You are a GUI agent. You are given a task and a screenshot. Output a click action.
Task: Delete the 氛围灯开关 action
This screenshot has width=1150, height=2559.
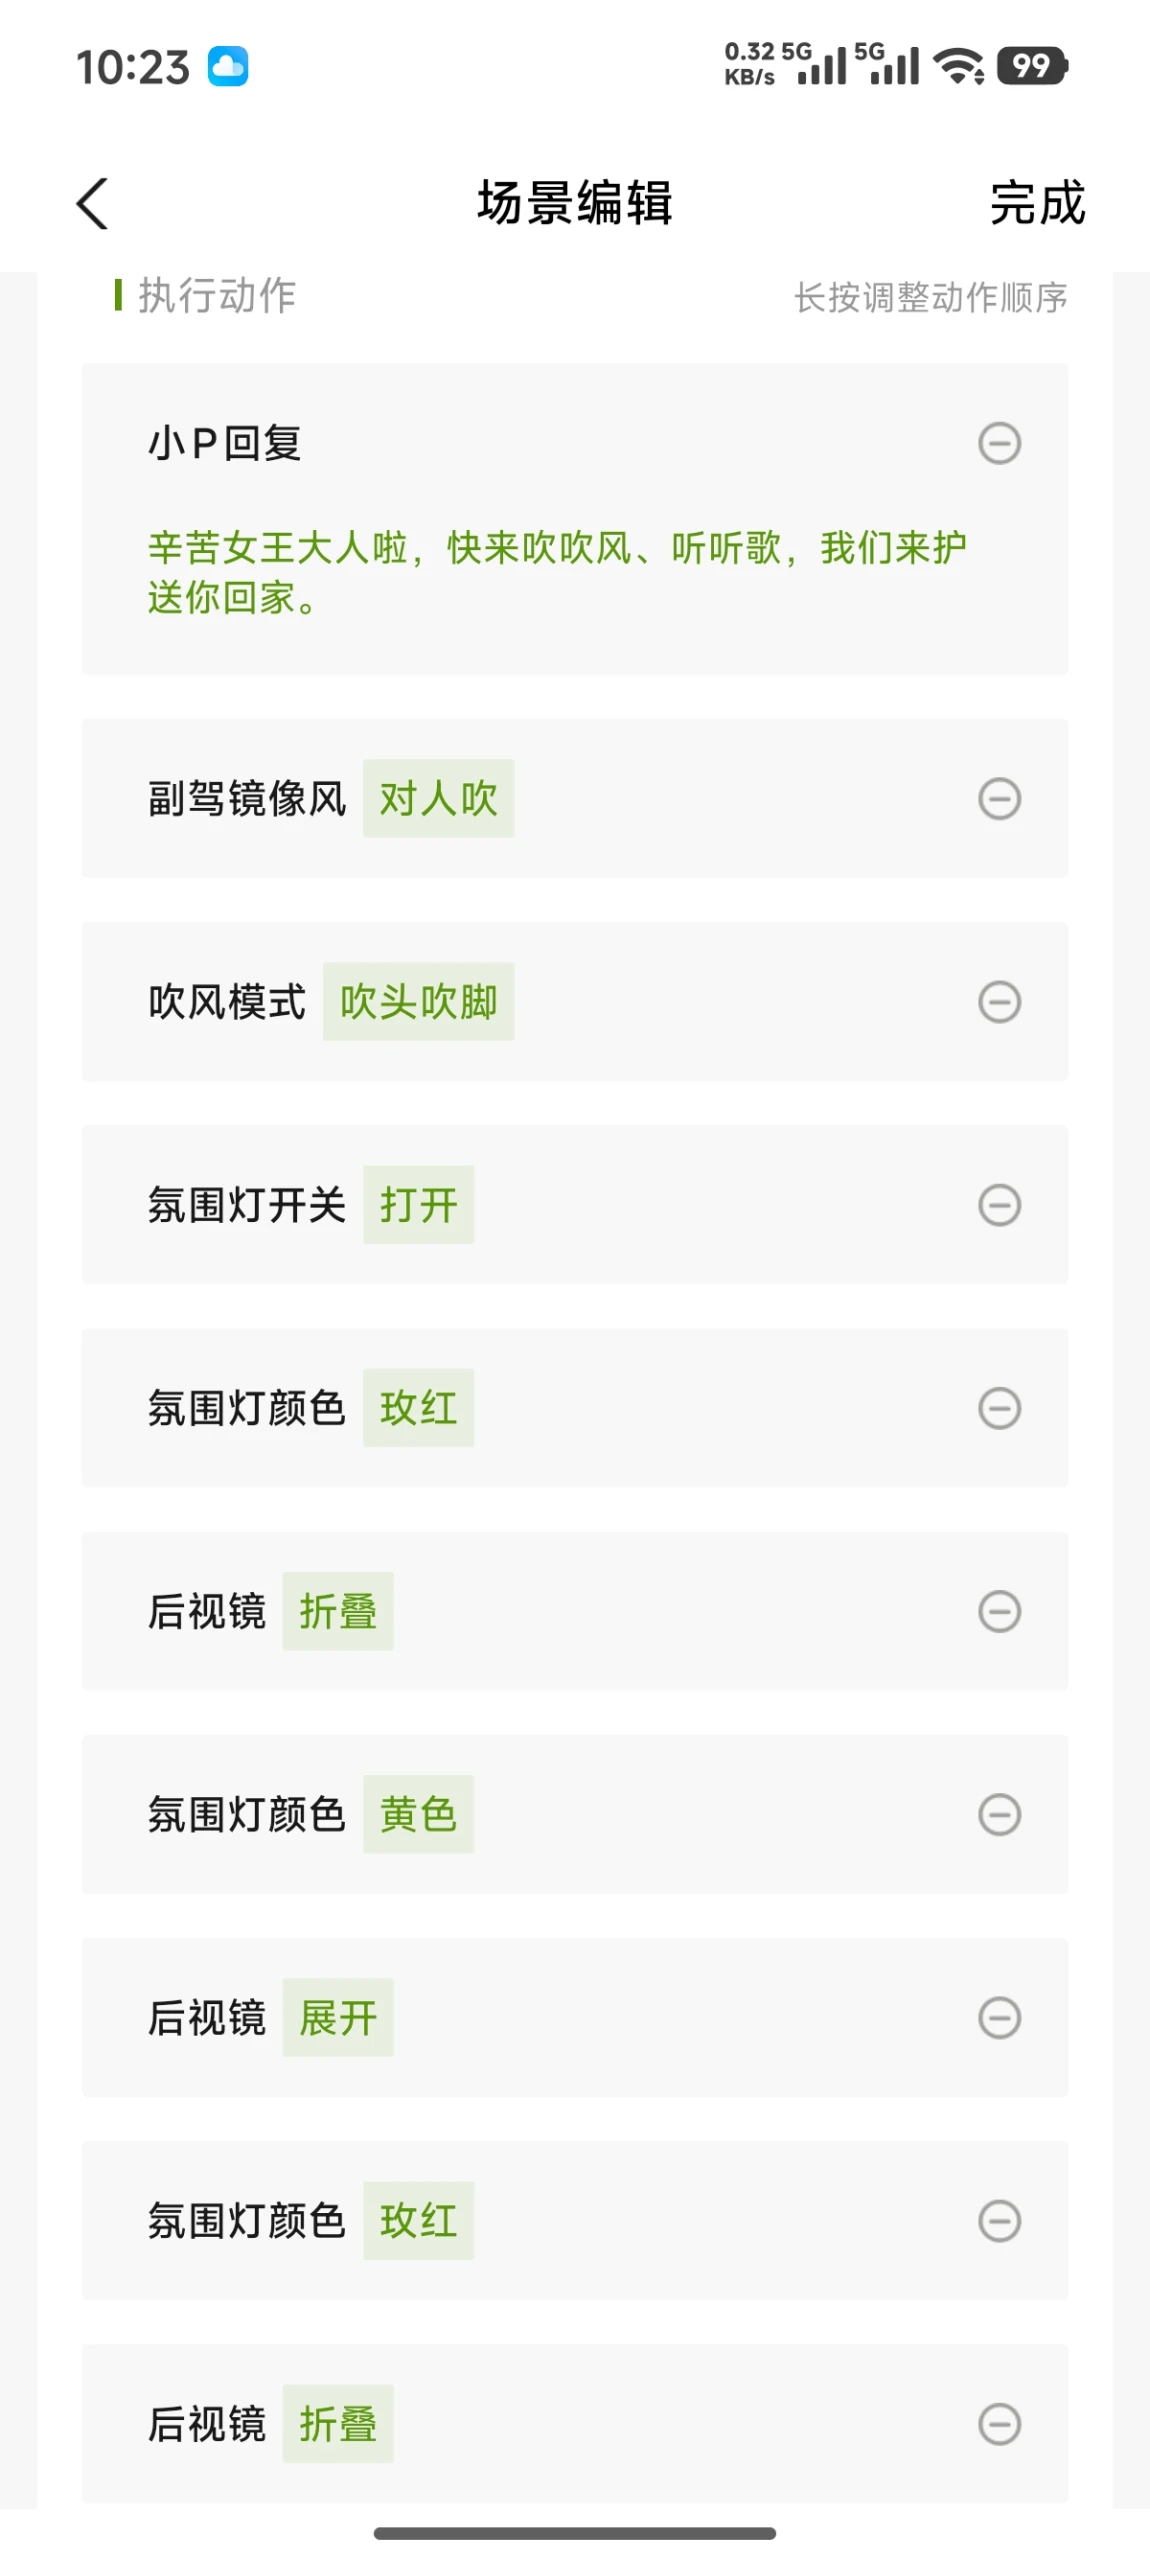[998, 1204]
